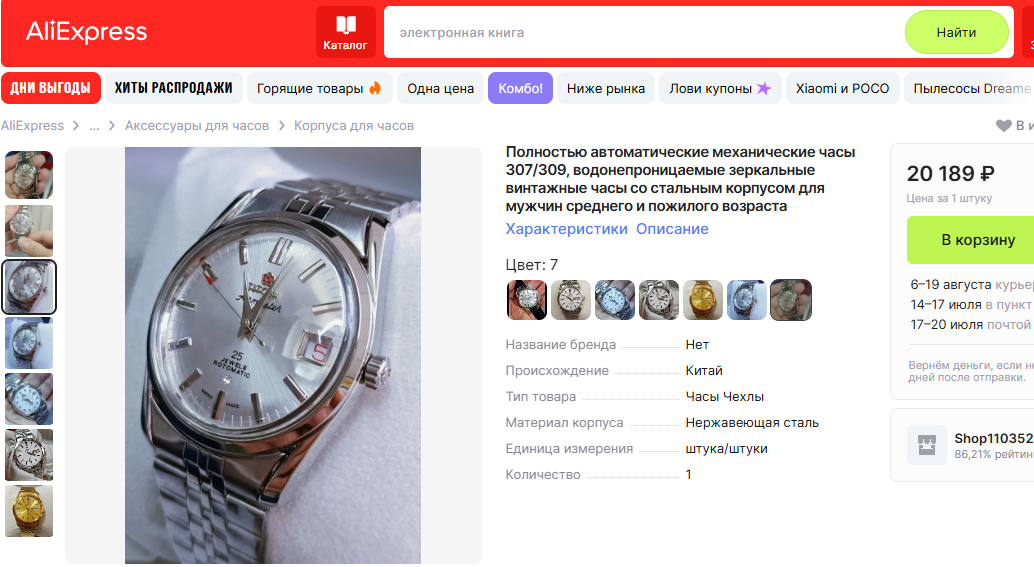
Task: Click the flame icon on Горящие товары
Action: pyautogui.click(x=375, y=88)
